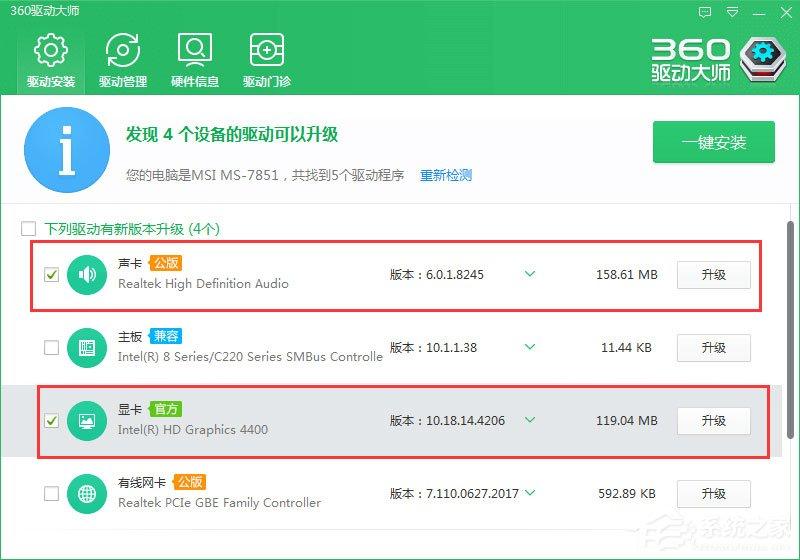Open the 驱动安装 tab
The width and height of the screenshot is (800, 560).
coord(51,60)
